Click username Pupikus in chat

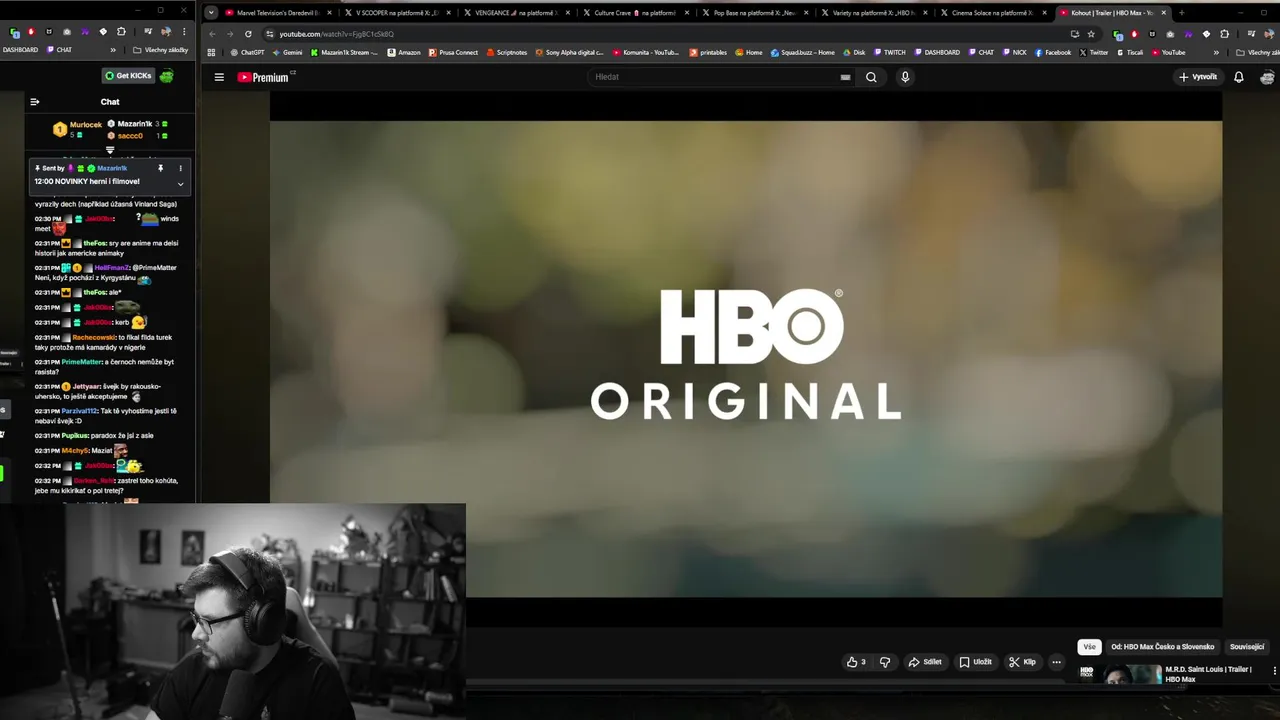coord(75,436)
